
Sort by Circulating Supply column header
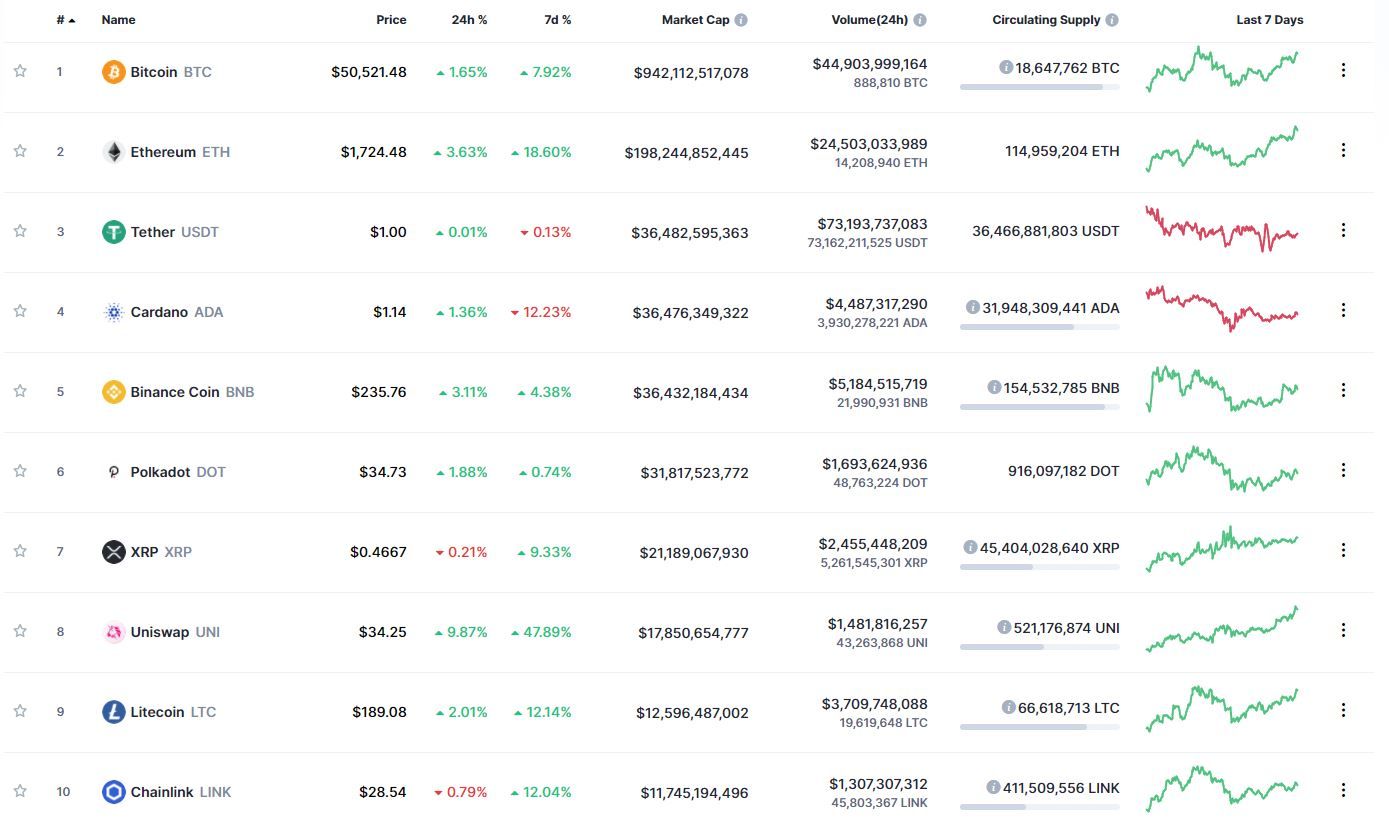pos(1046,20)
